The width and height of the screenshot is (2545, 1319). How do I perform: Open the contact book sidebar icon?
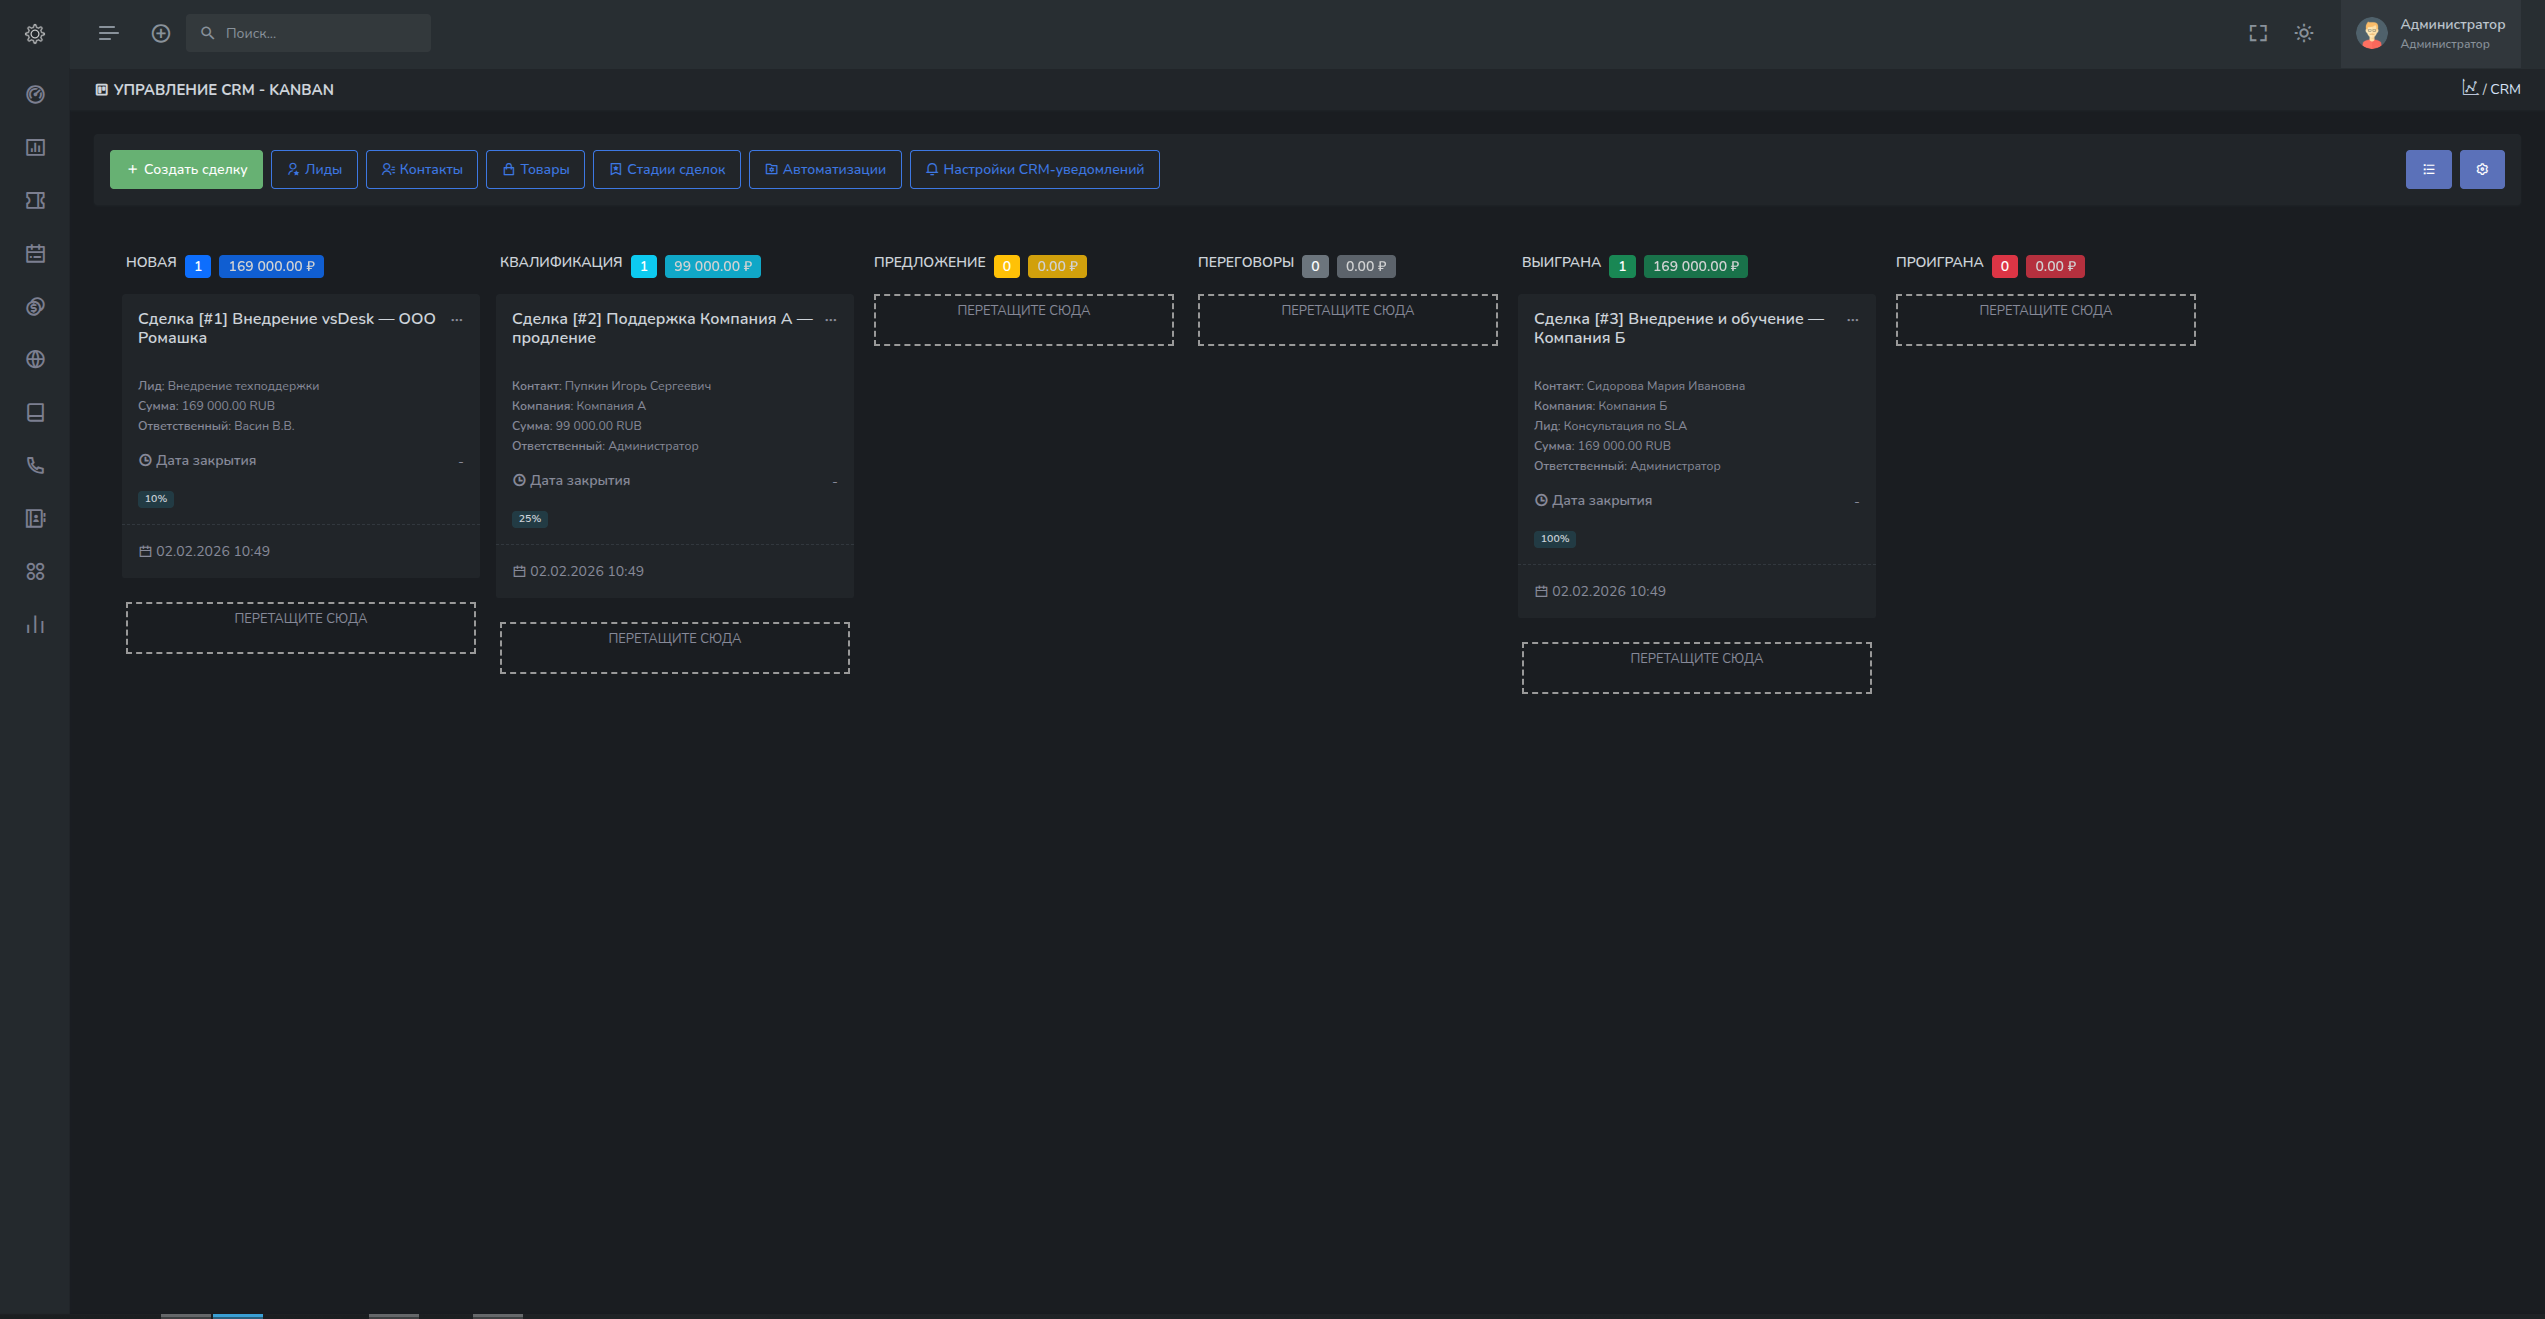pos(35,519)
